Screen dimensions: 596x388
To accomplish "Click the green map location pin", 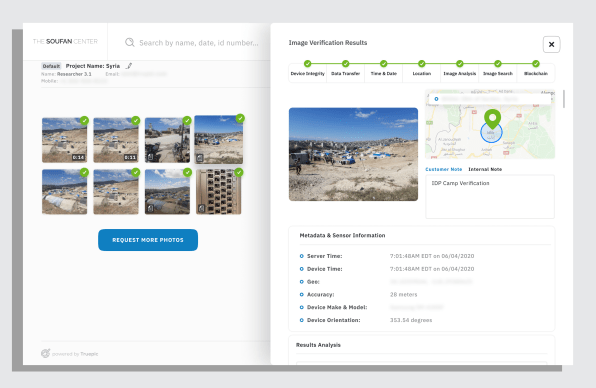I will coord(492,119).
